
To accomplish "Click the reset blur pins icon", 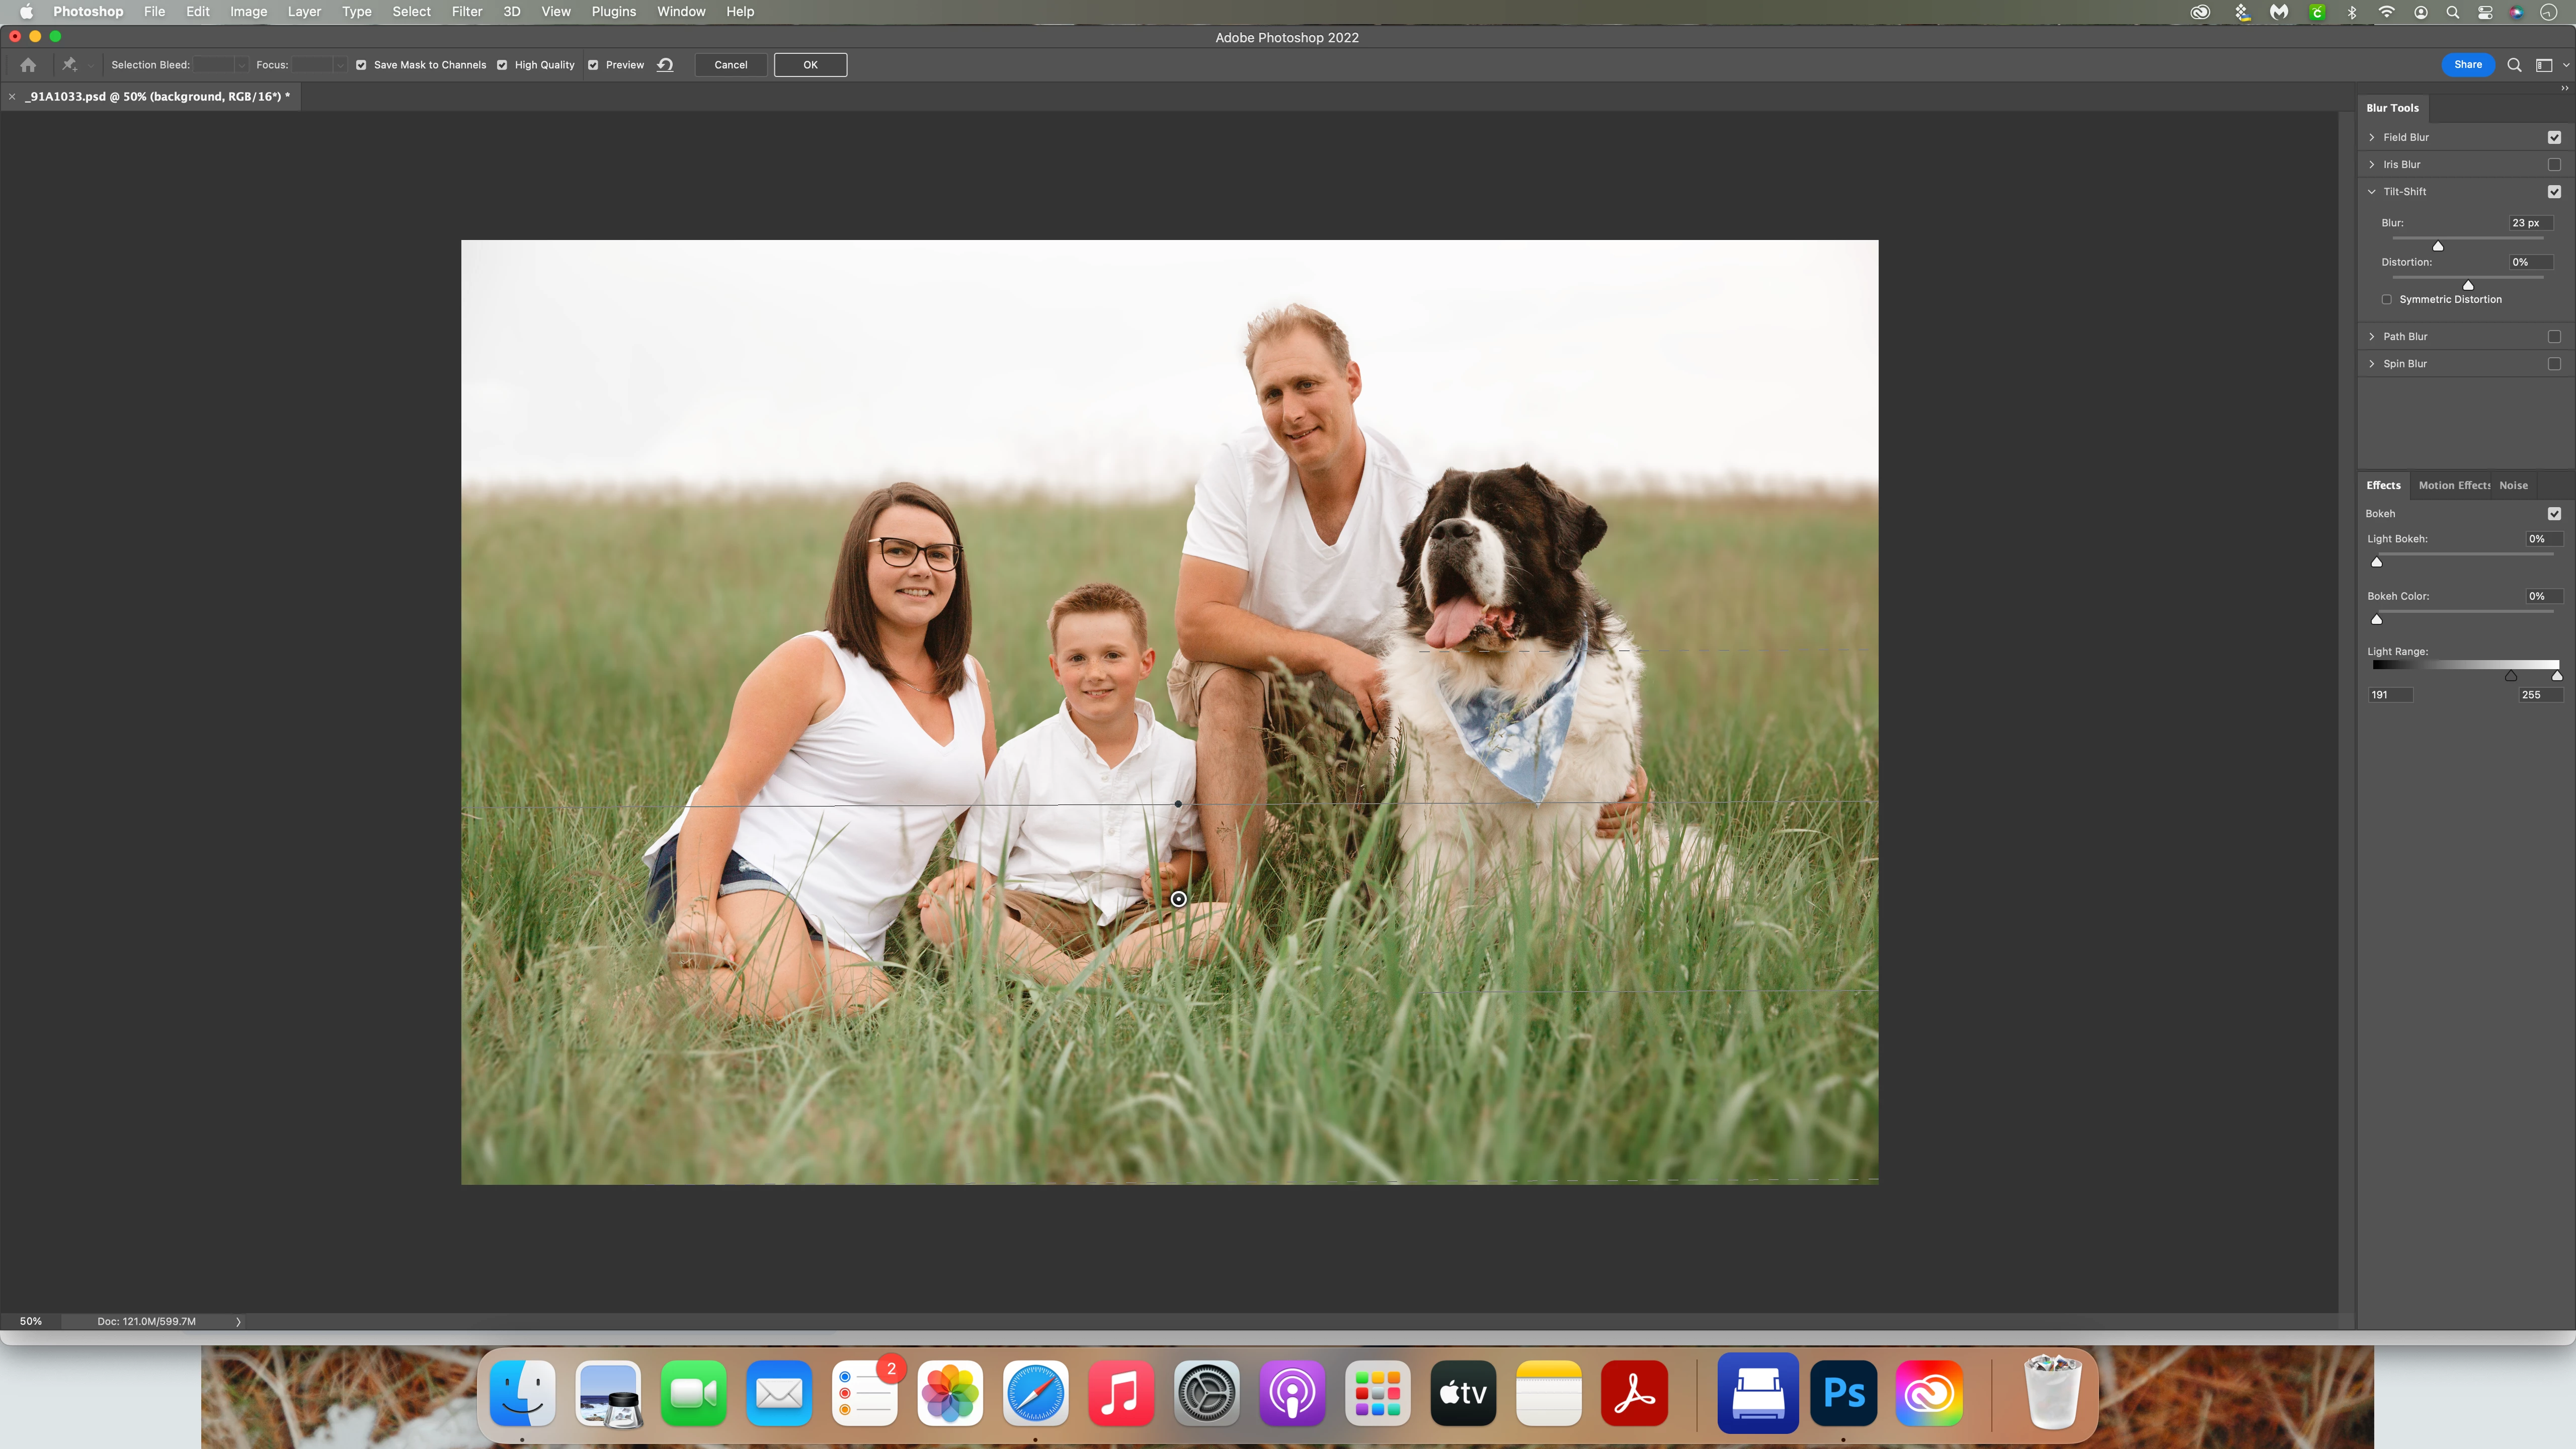I will pos(665,65).
